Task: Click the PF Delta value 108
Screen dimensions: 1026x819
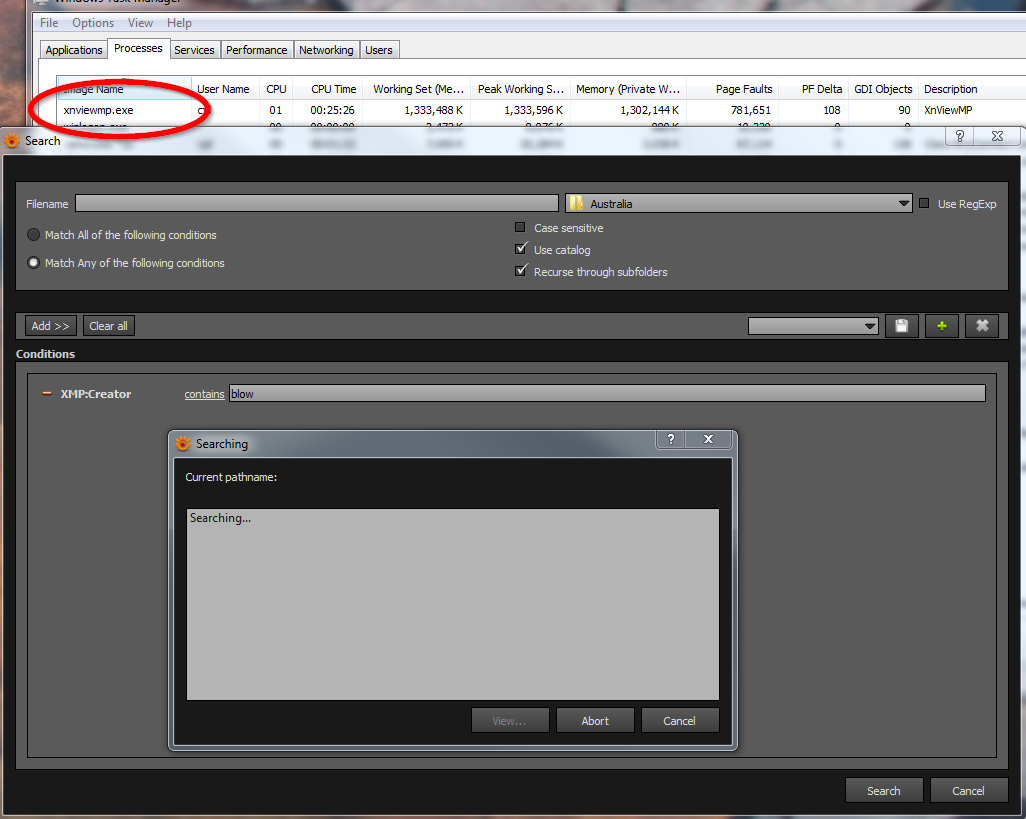Action: (x=832, y=110)
